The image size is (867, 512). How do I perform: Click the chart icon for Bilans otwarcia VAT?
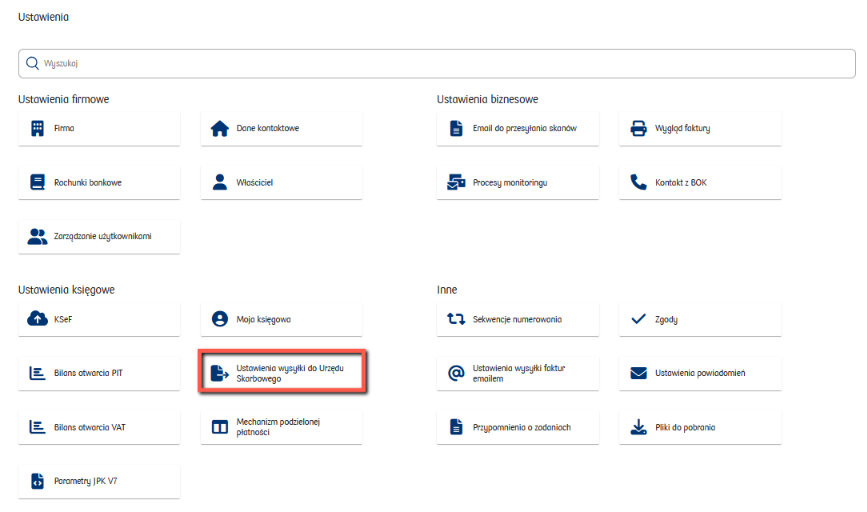point(37,427)
